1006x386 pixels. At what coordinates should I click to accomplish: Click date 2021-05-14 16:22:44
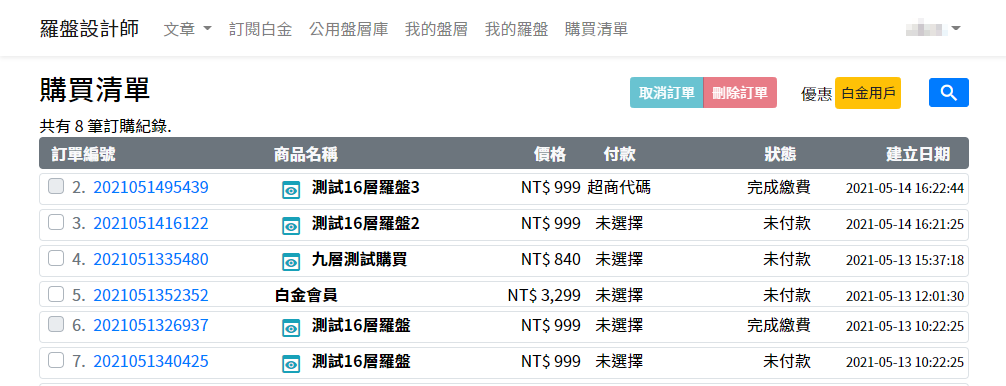[x=905, y=189]
